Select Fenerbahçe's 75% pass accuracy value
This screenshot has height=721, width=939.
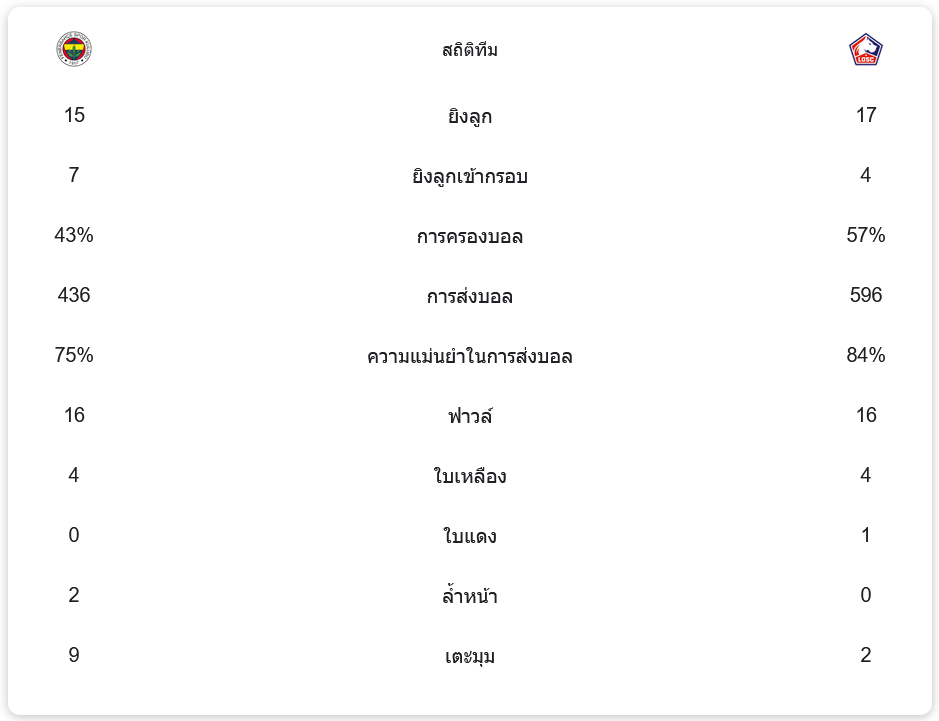click(x=74, y=355)
